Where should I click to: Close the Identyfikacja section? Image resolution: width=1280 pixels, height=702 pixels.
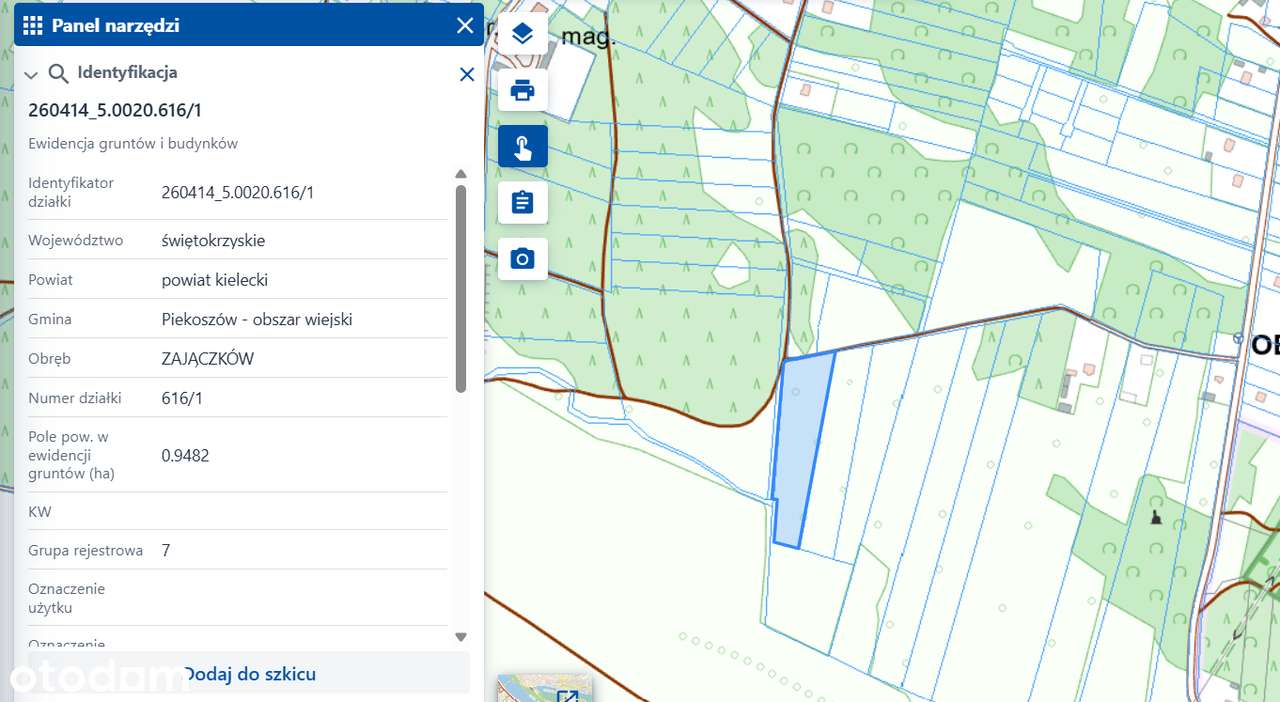click(466, 74)
